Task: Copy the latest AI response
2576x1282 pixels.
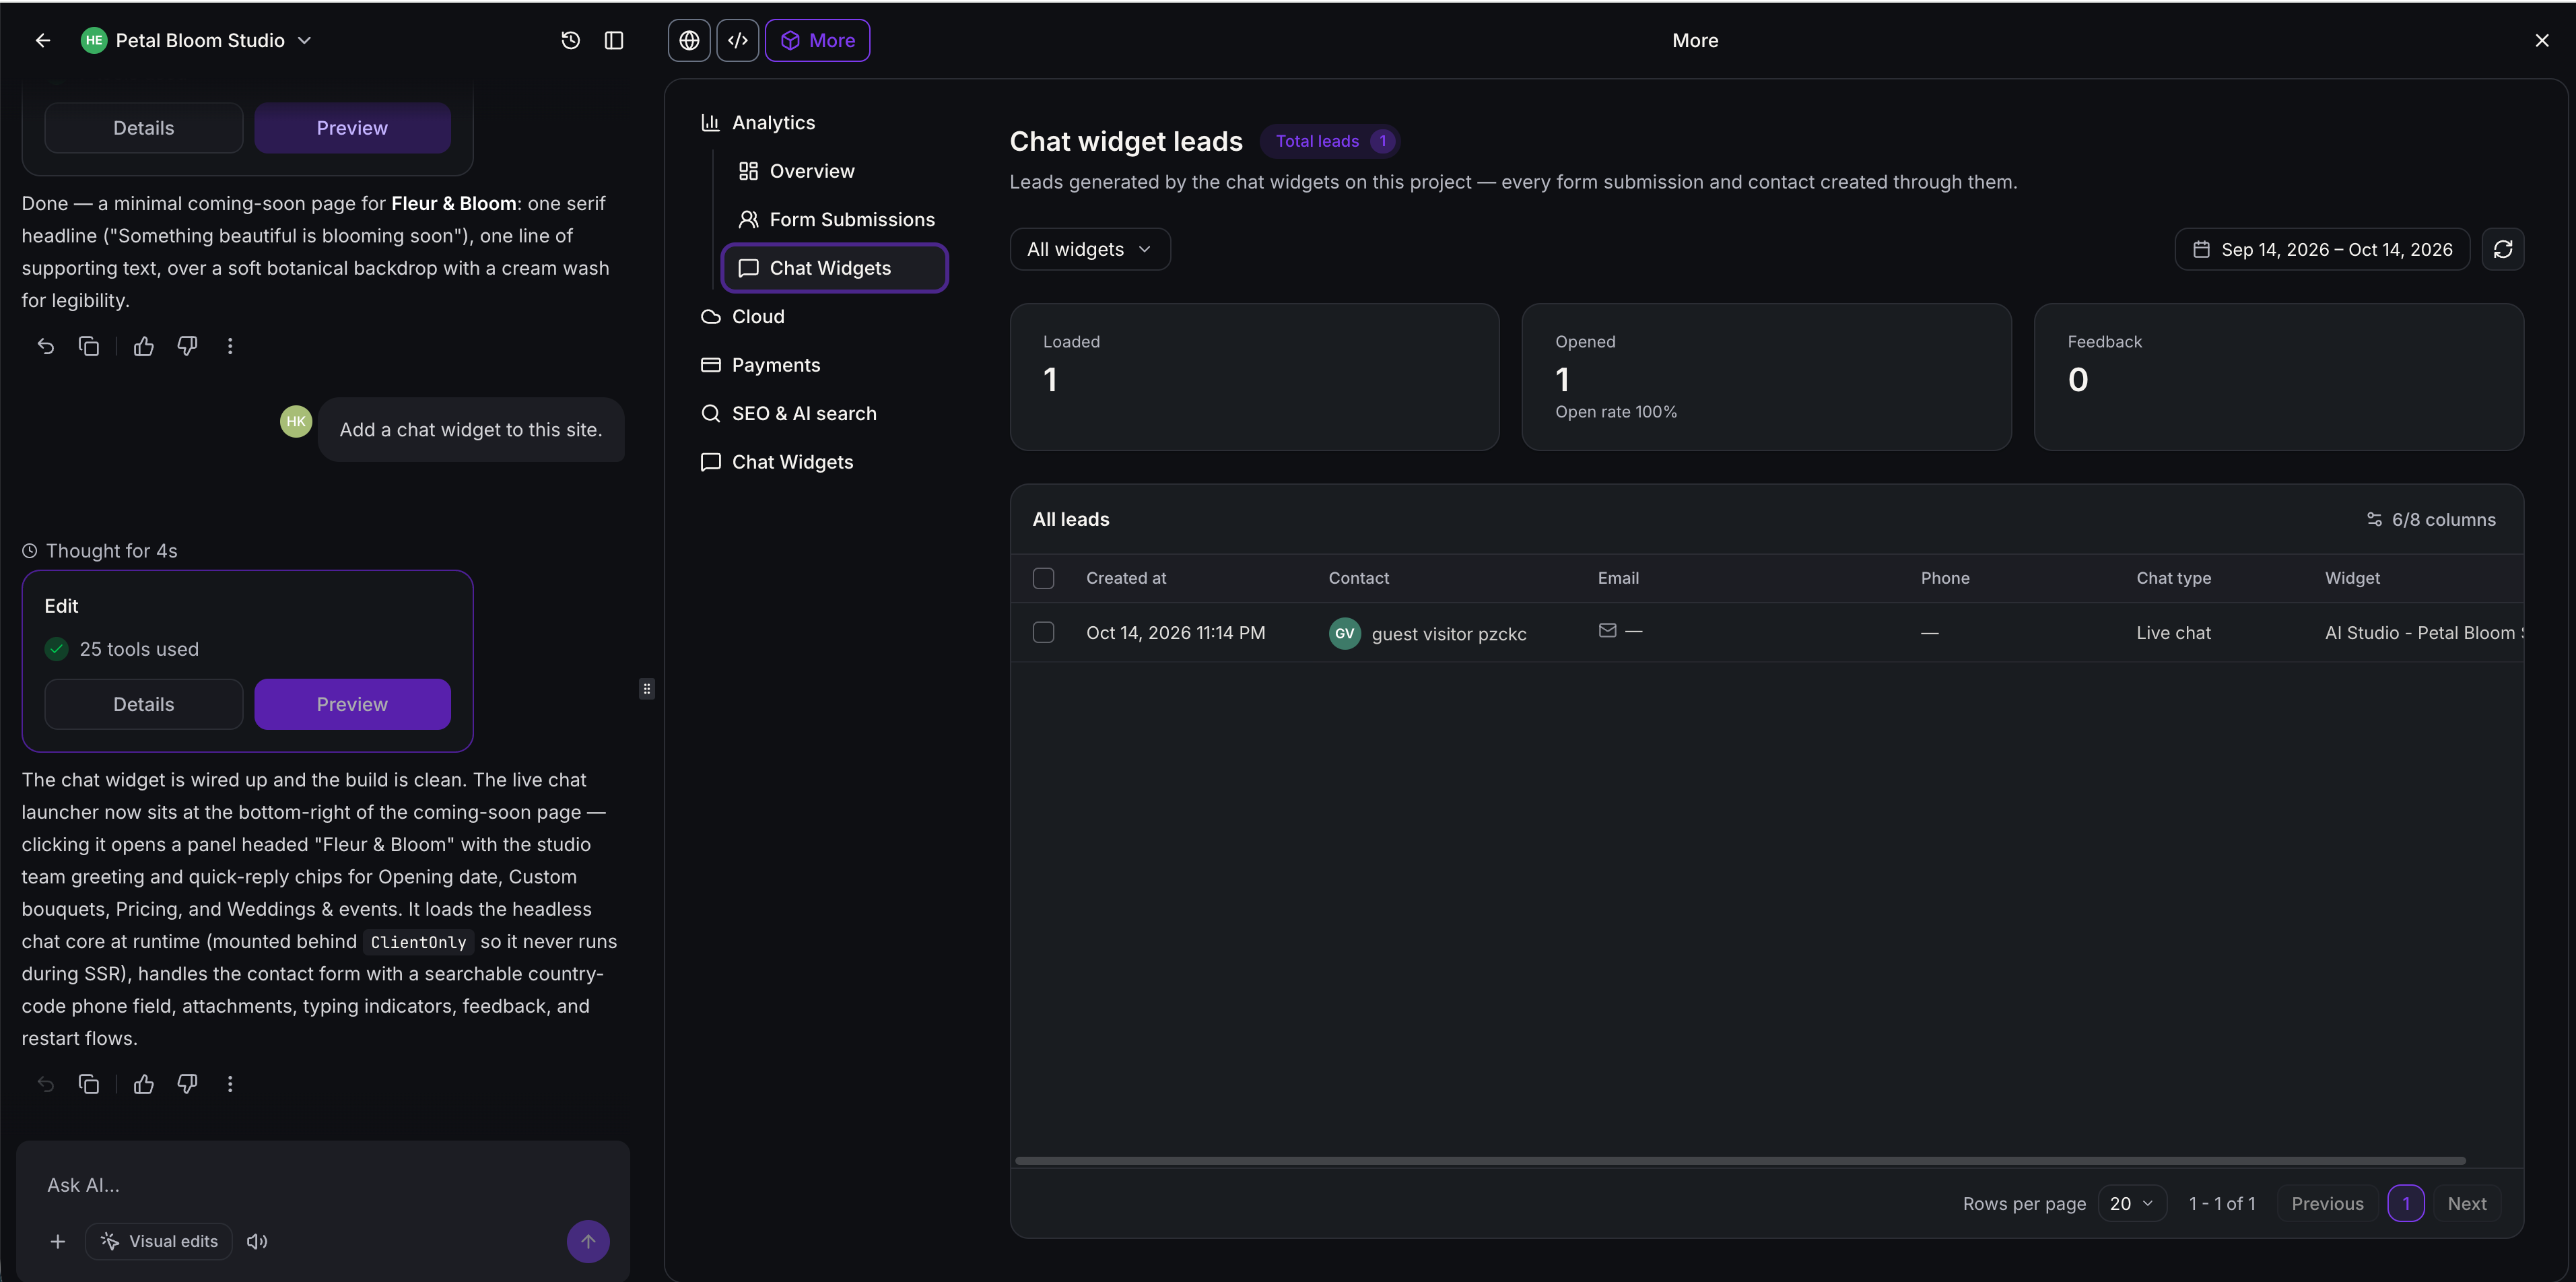Action: (89, 1084)
